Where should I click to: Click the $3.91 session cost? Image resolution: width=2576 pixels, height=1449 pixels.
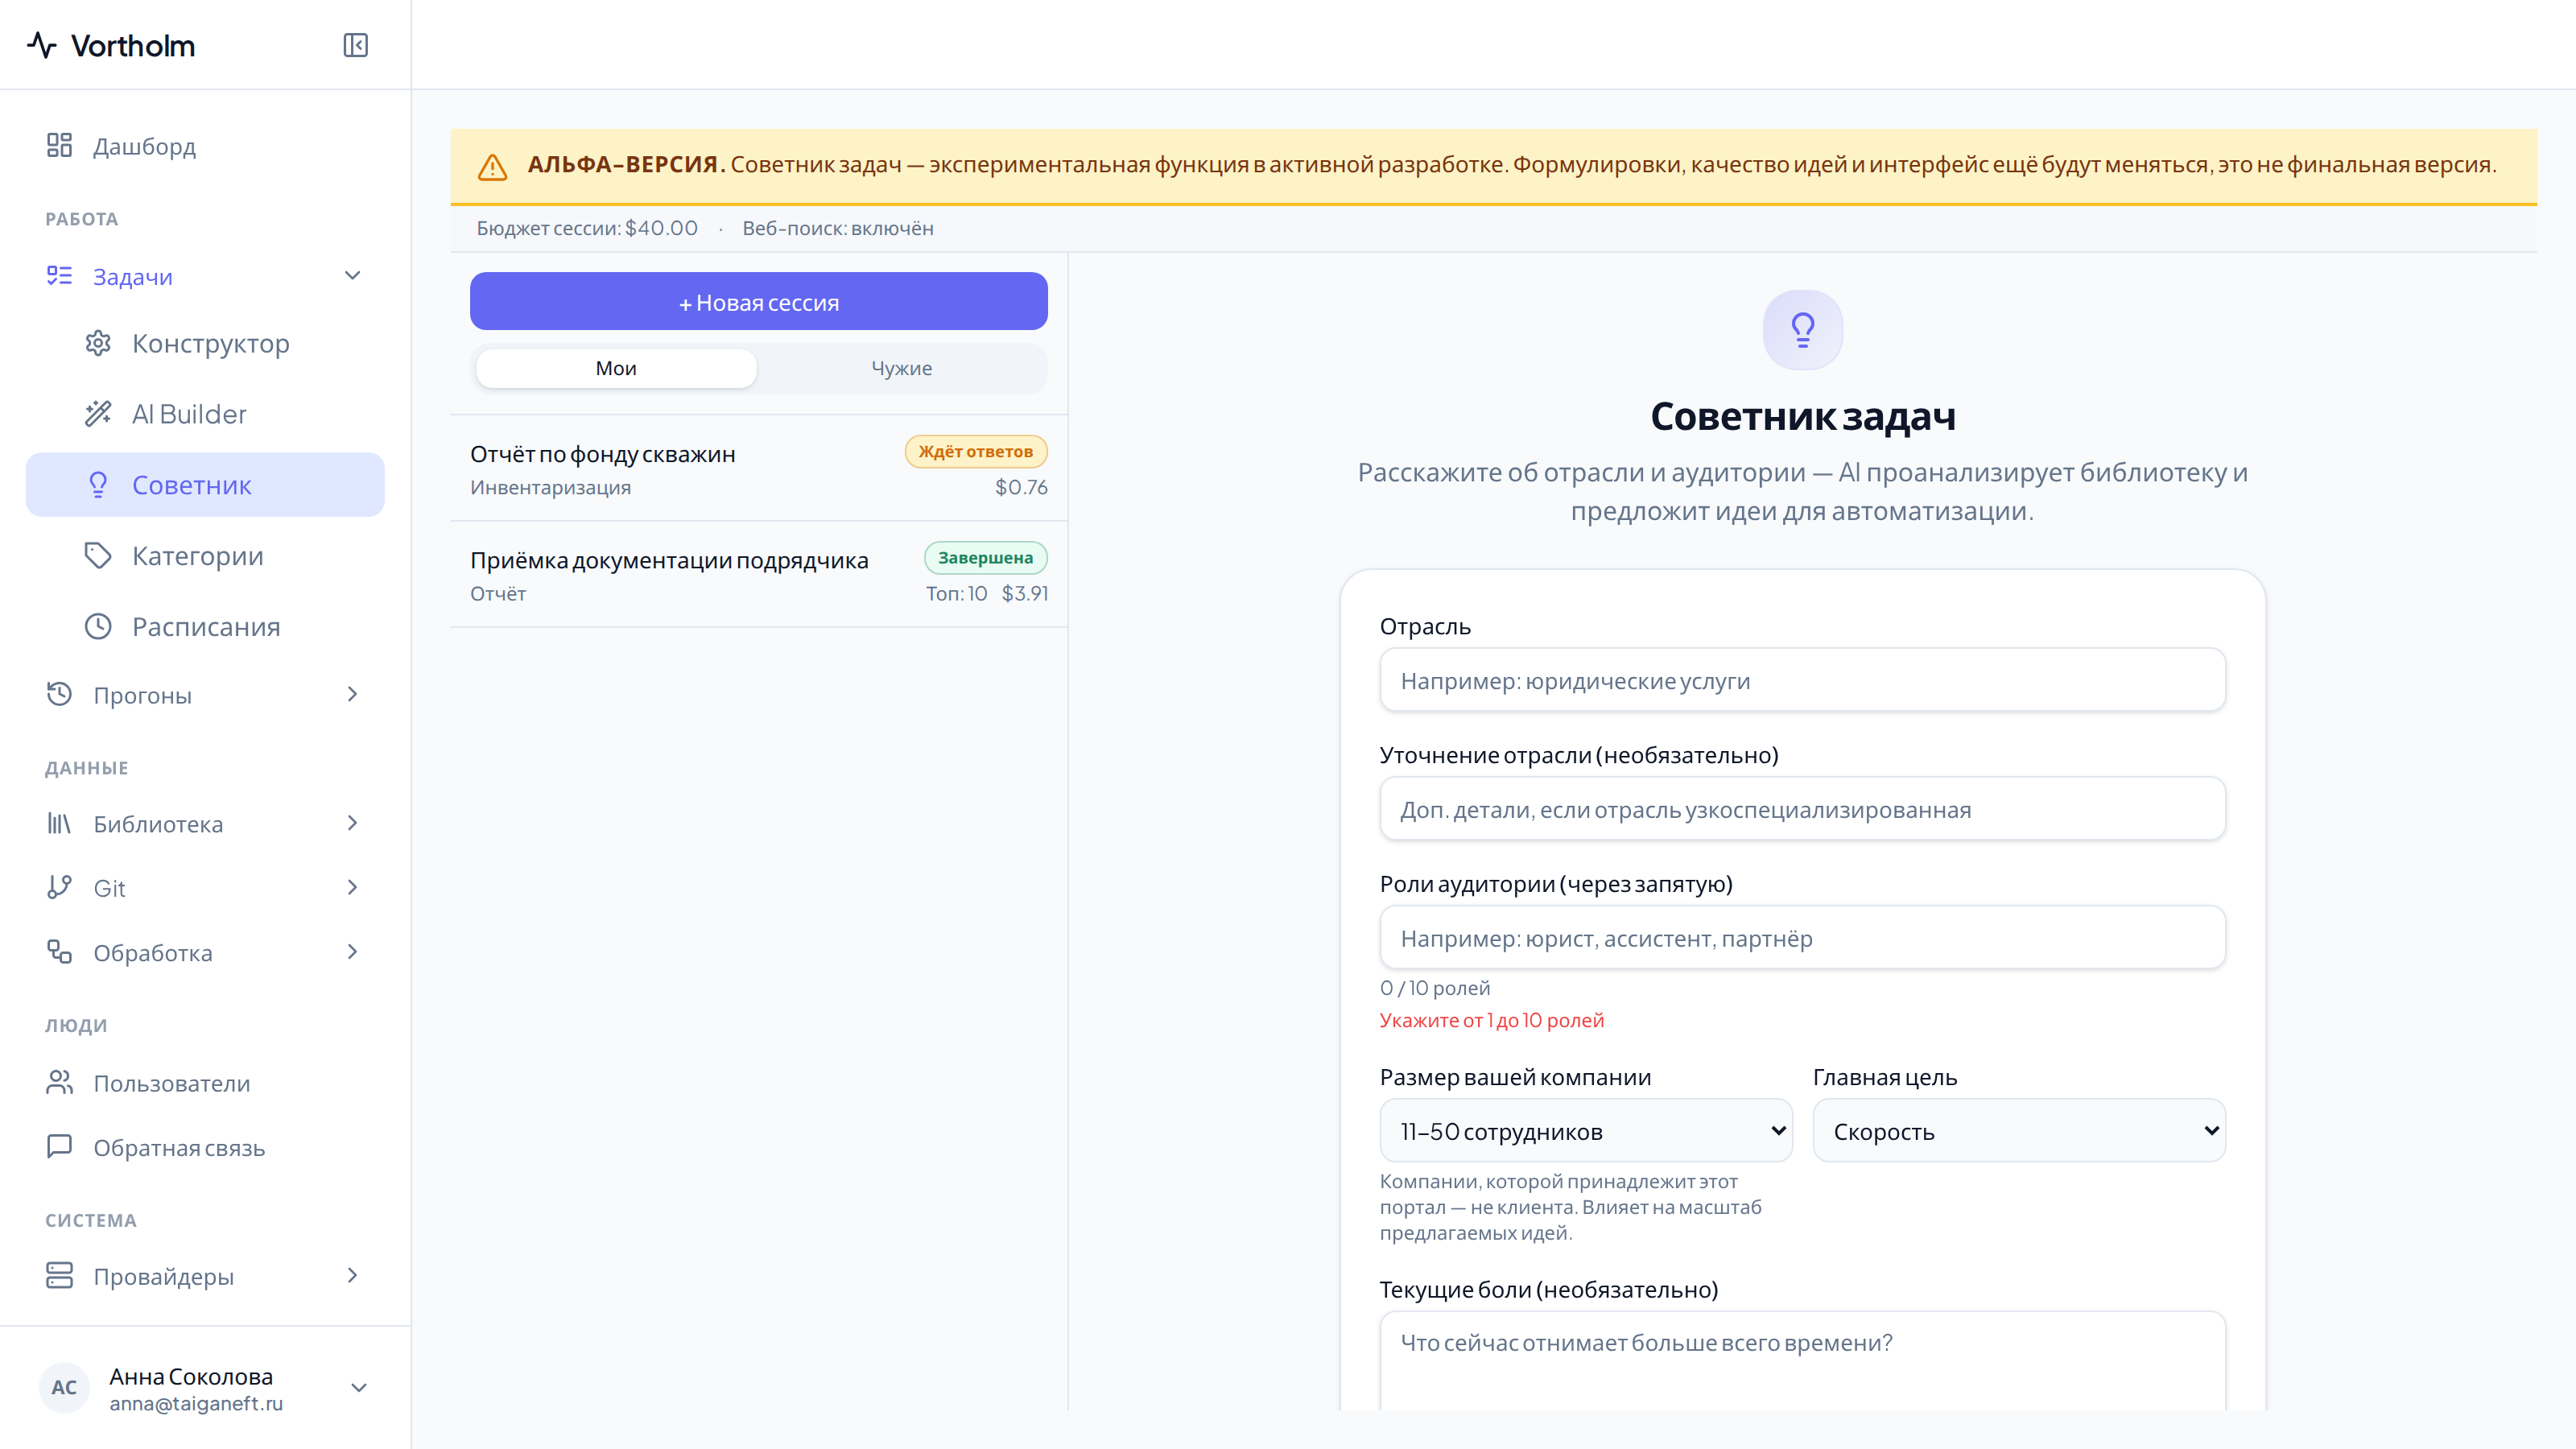[x=1025, y=593]
